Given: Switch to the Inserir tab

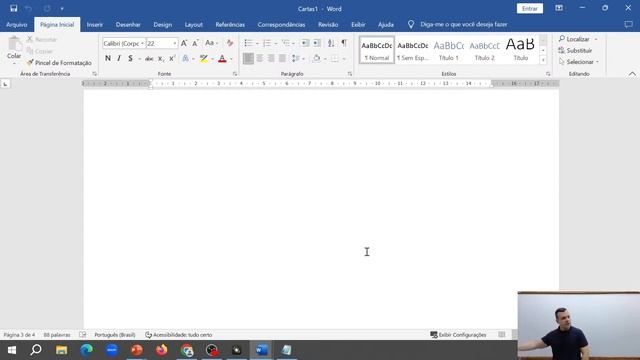Looking at the screenshot, I should point(95,24).
